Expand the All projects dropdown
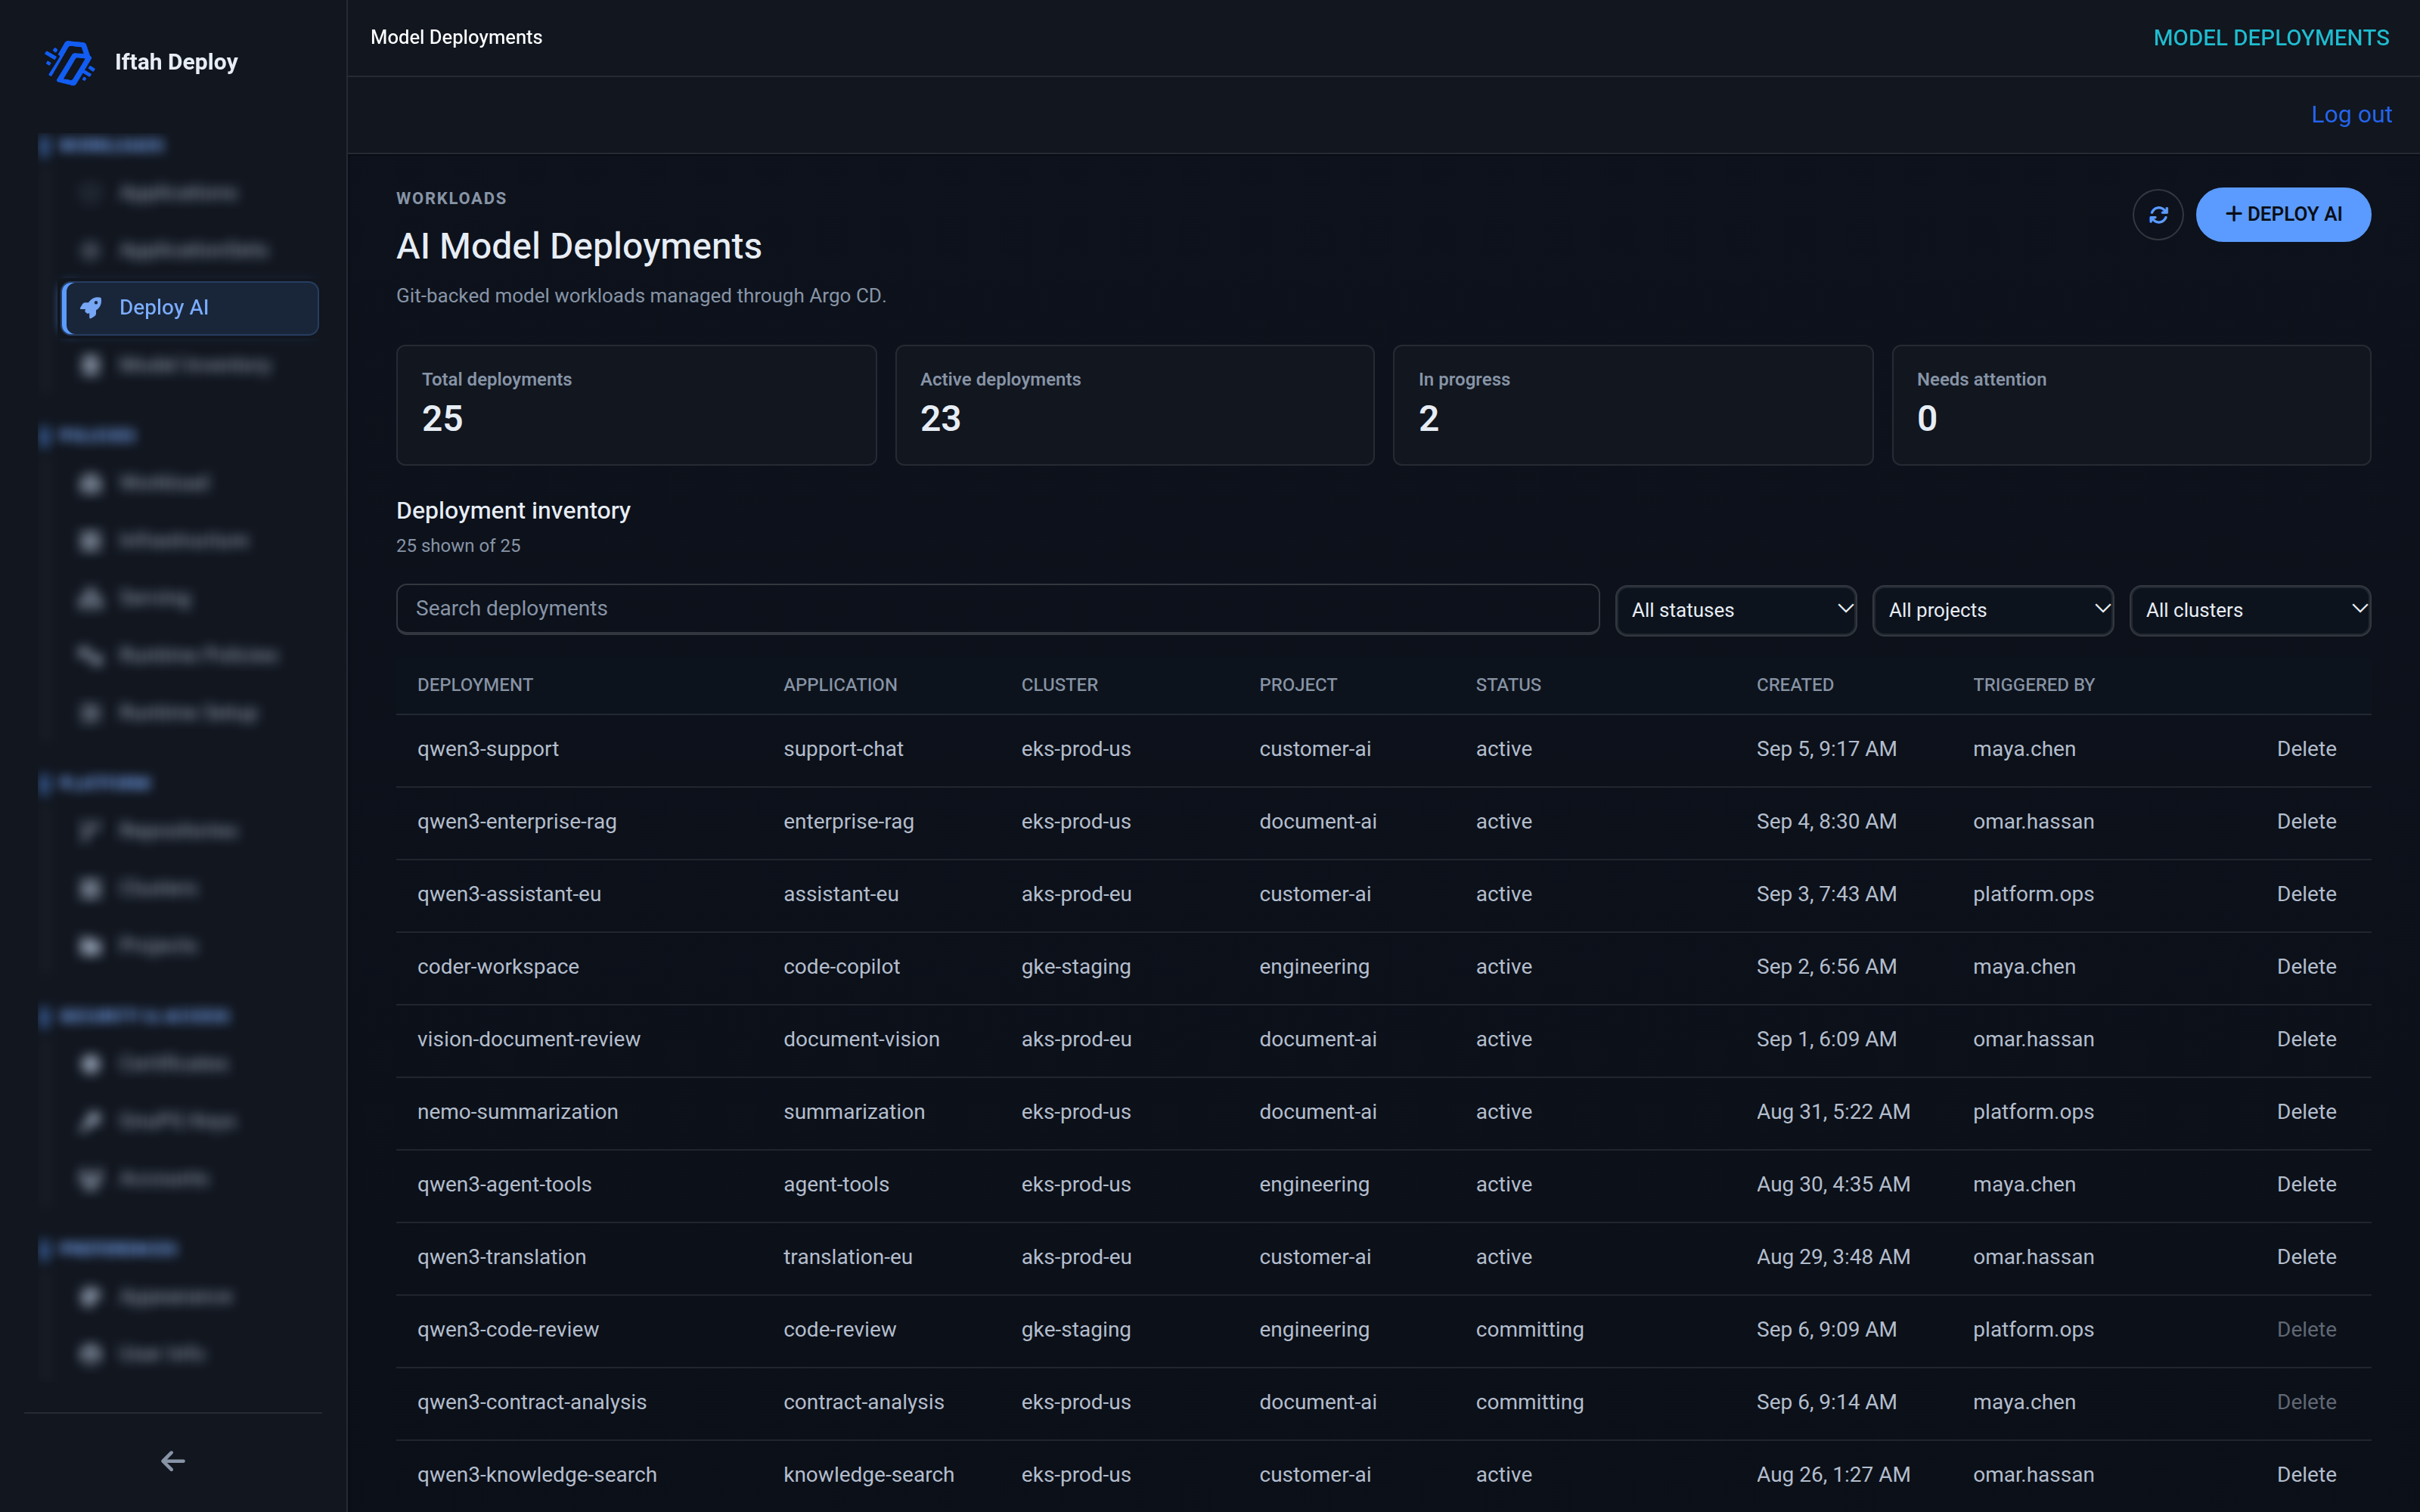Viewport: 2420px width, 1512px height. point(1993,610)
